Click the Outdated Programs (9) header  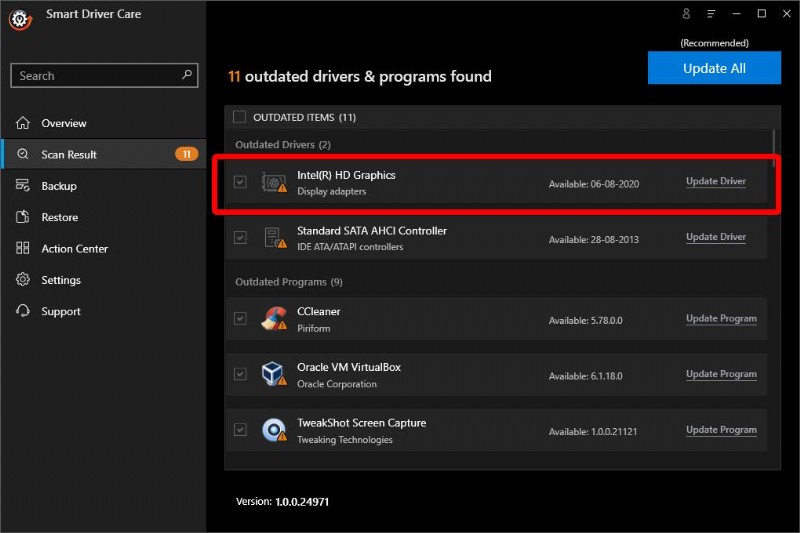(x=289, y=282)
